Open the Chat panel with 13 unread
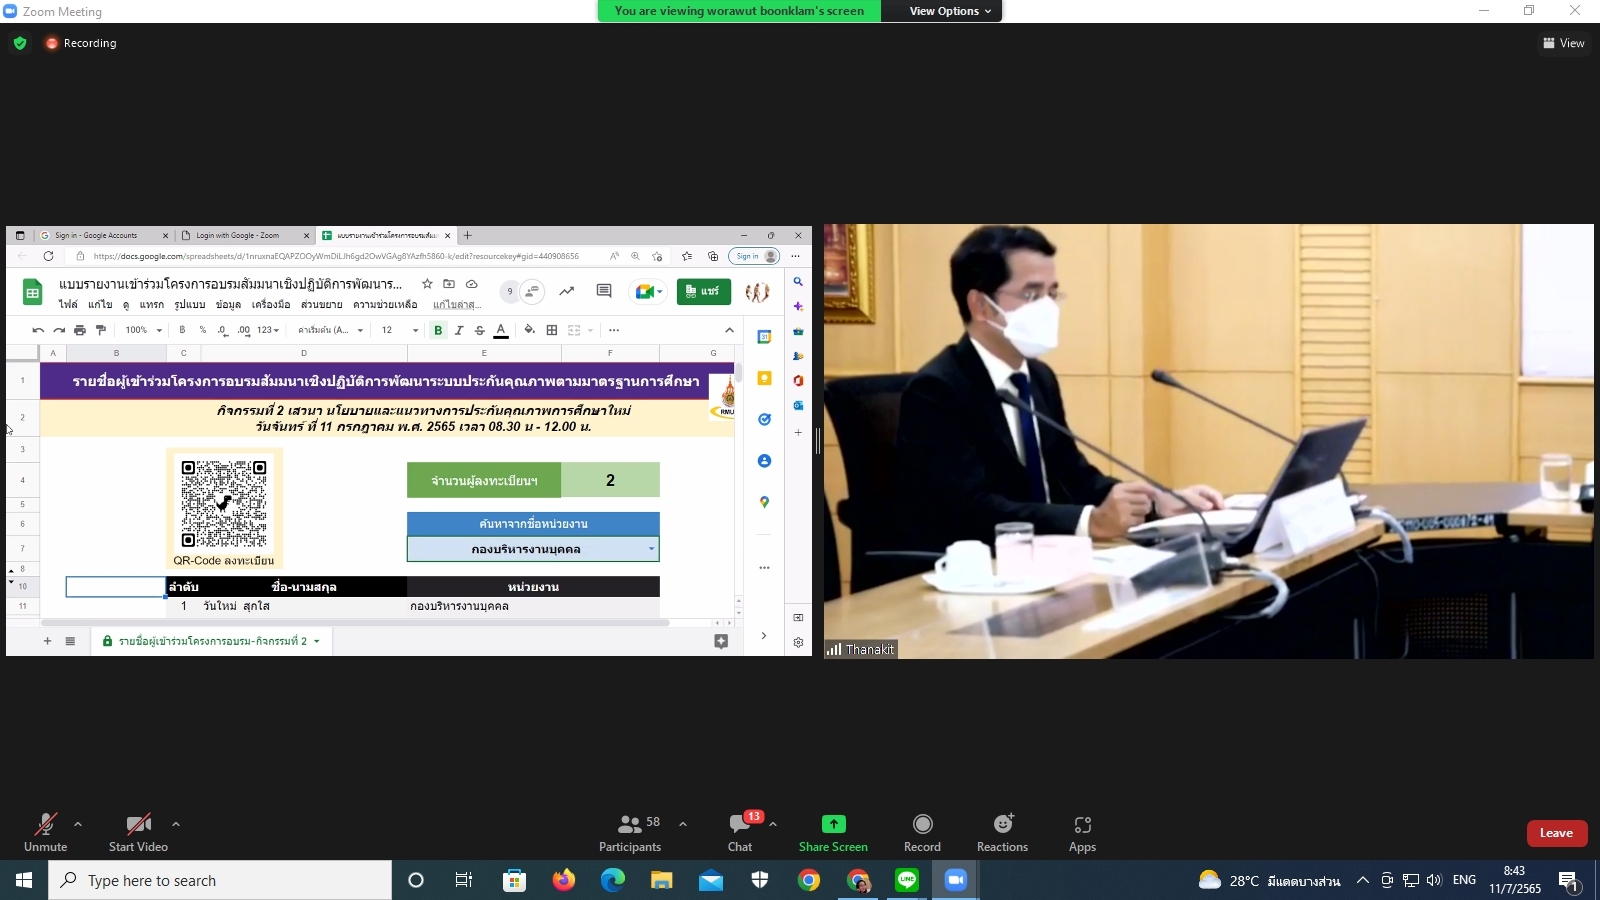1600x900 pixels. click(x=741, y=832)
